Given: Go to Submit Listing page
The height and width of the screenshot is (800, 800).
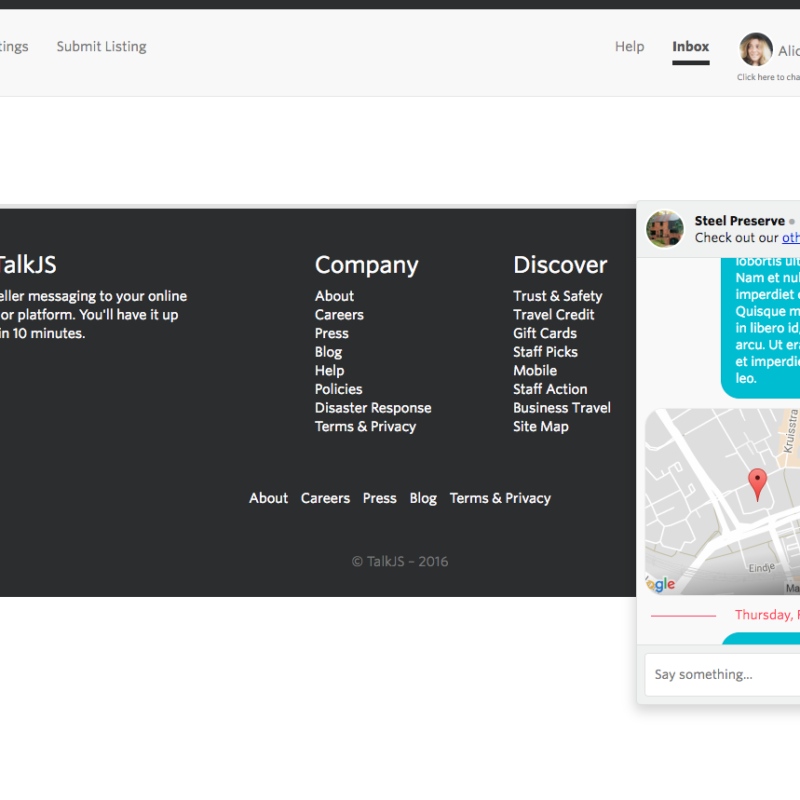Looking at the screenshot, I should pyautogui.click(x=101, y=47).
